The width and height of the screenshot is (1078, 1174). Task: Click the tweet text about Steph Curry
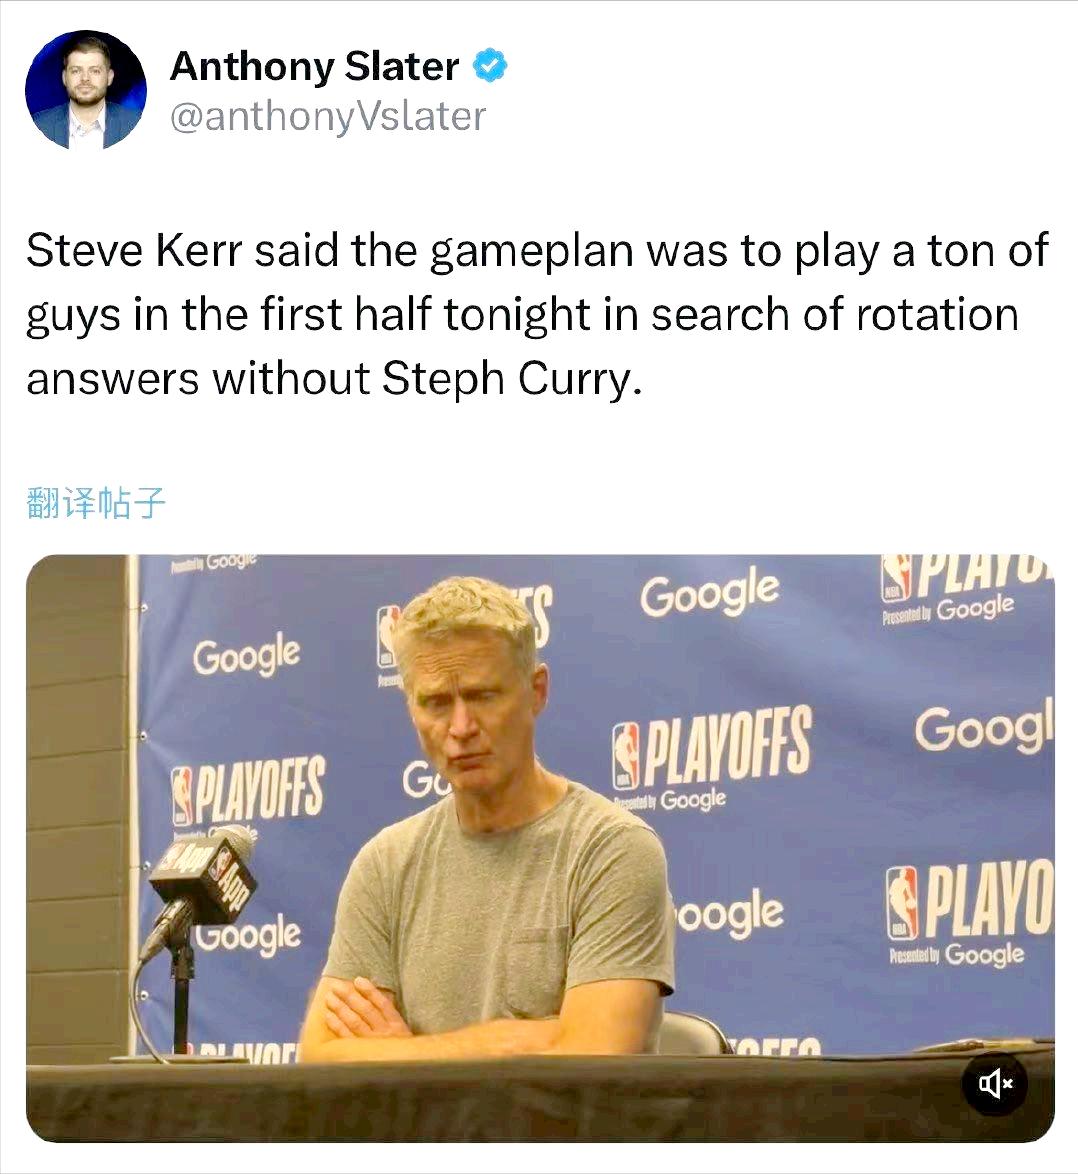tap(537, 314)
